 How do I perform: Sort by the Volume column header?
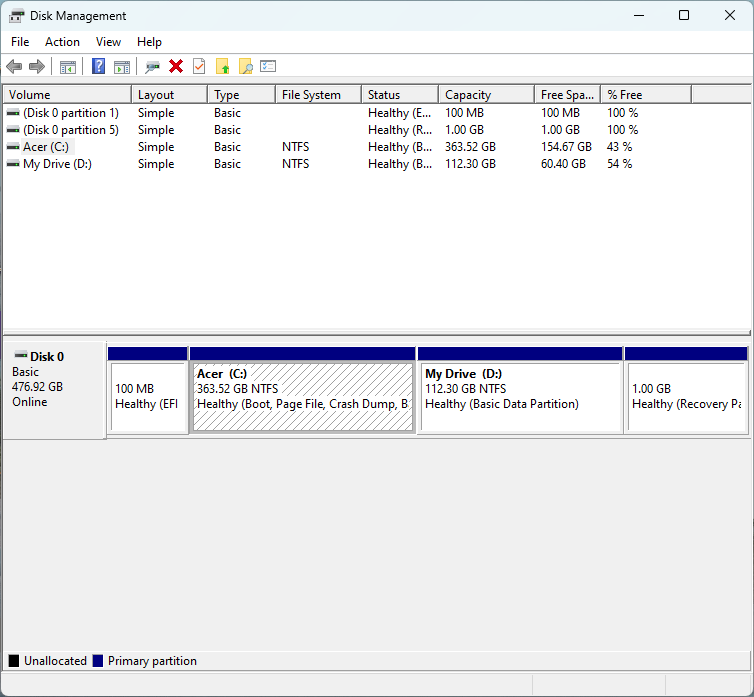67,95
